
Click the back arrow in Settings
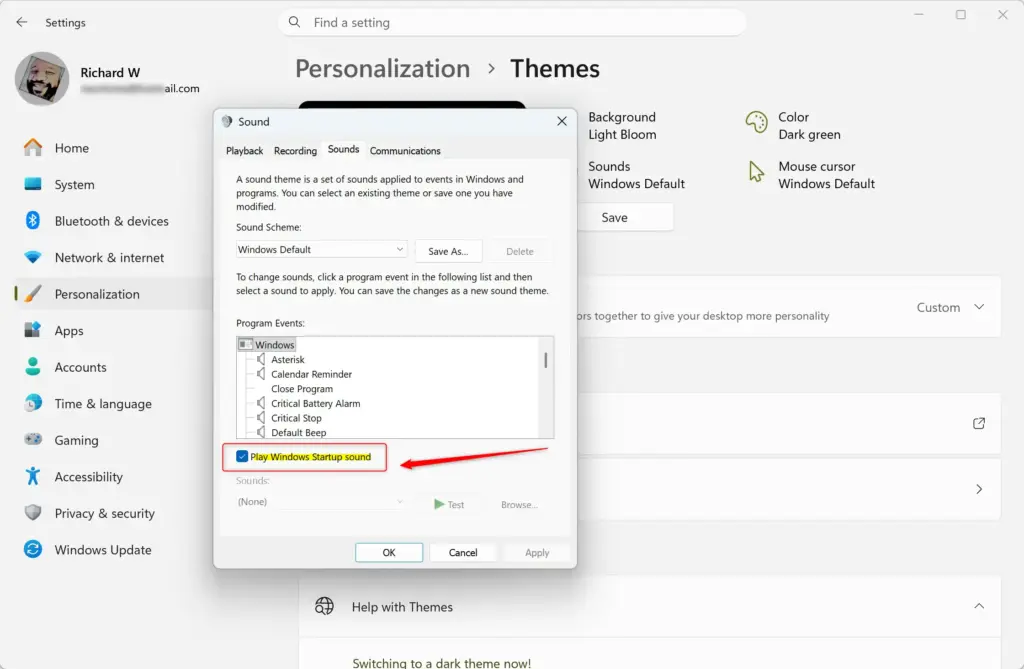(x=22, y=22)
